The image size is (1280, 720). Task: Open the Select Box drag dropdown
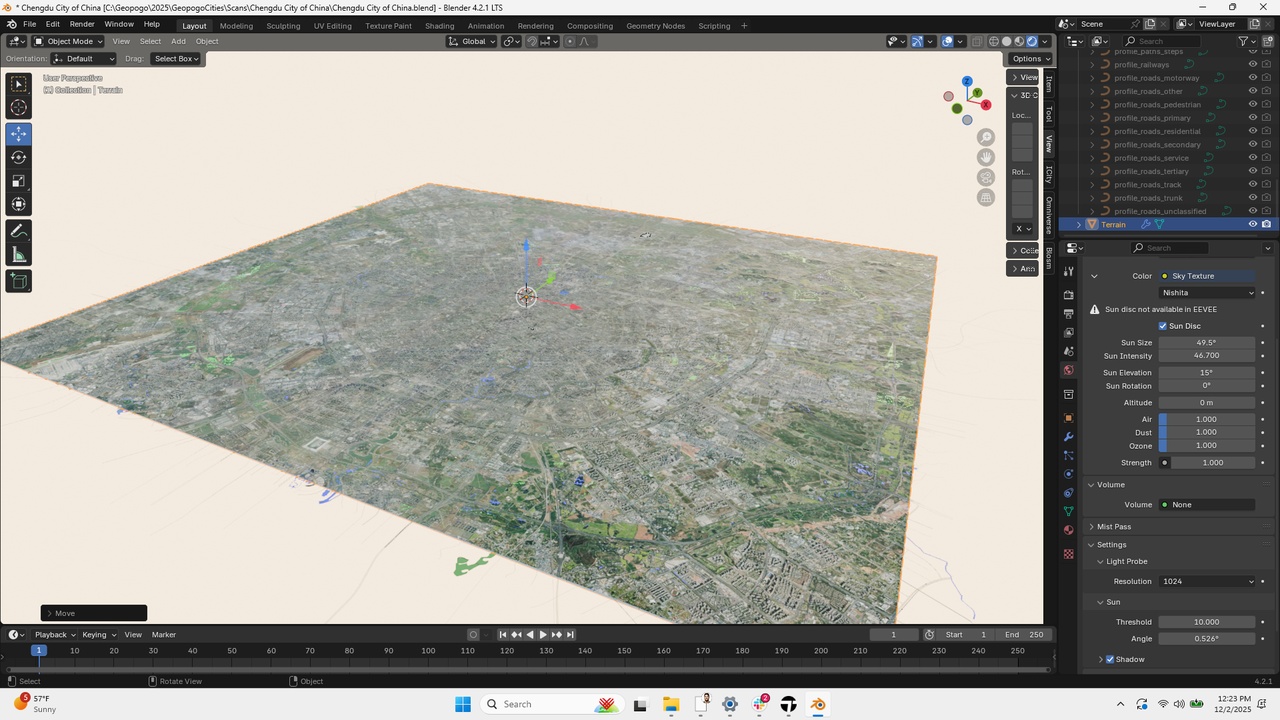(176, 59)
